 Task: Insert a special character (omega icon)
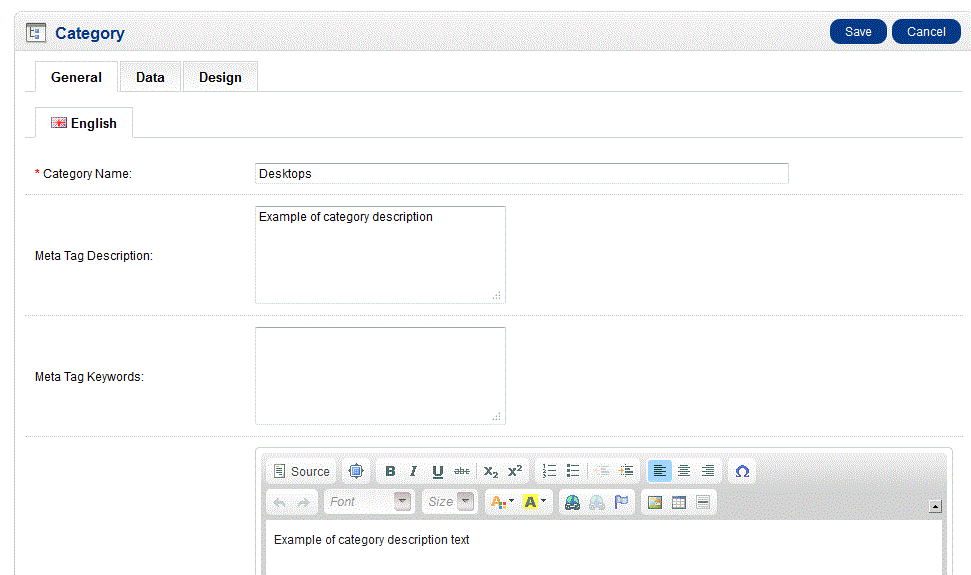click(741, 471)
